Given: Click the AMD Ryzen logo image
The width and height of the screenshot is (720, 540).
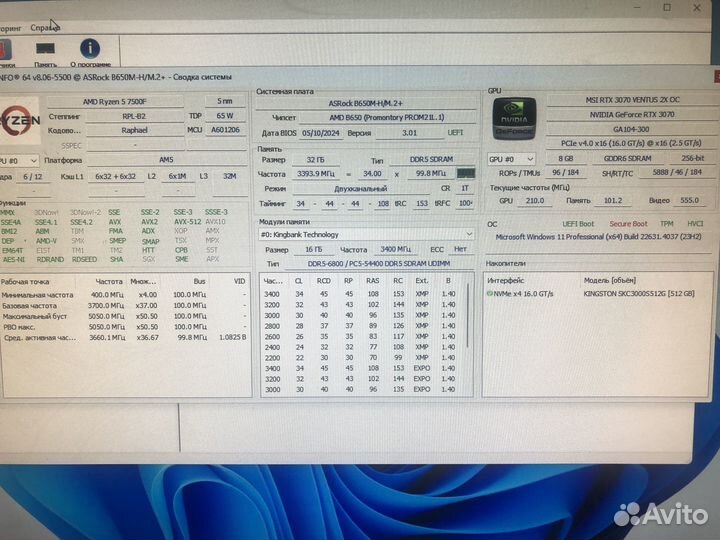Looking at the screenshot, I should click(x=20, y=120).
